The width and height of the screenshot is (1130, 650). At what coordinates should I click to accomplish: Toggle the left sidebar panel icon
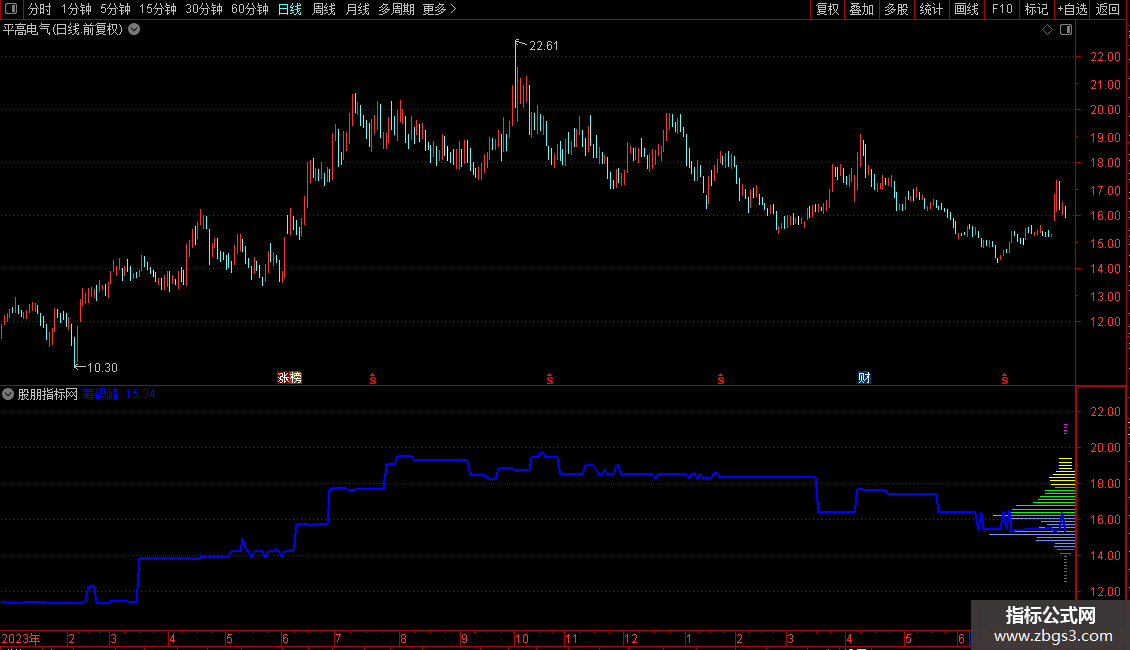point(11,9)
